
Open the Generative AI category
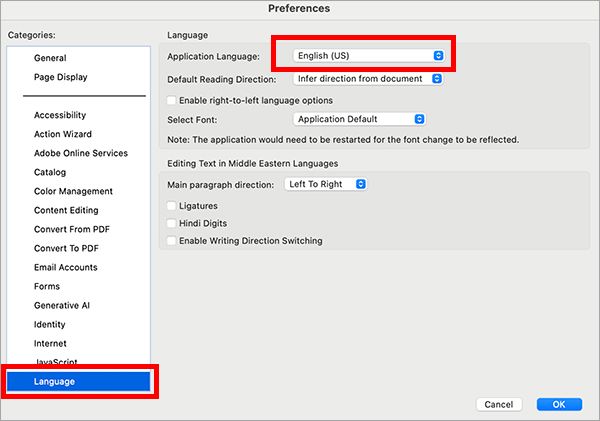click(61, 305)
